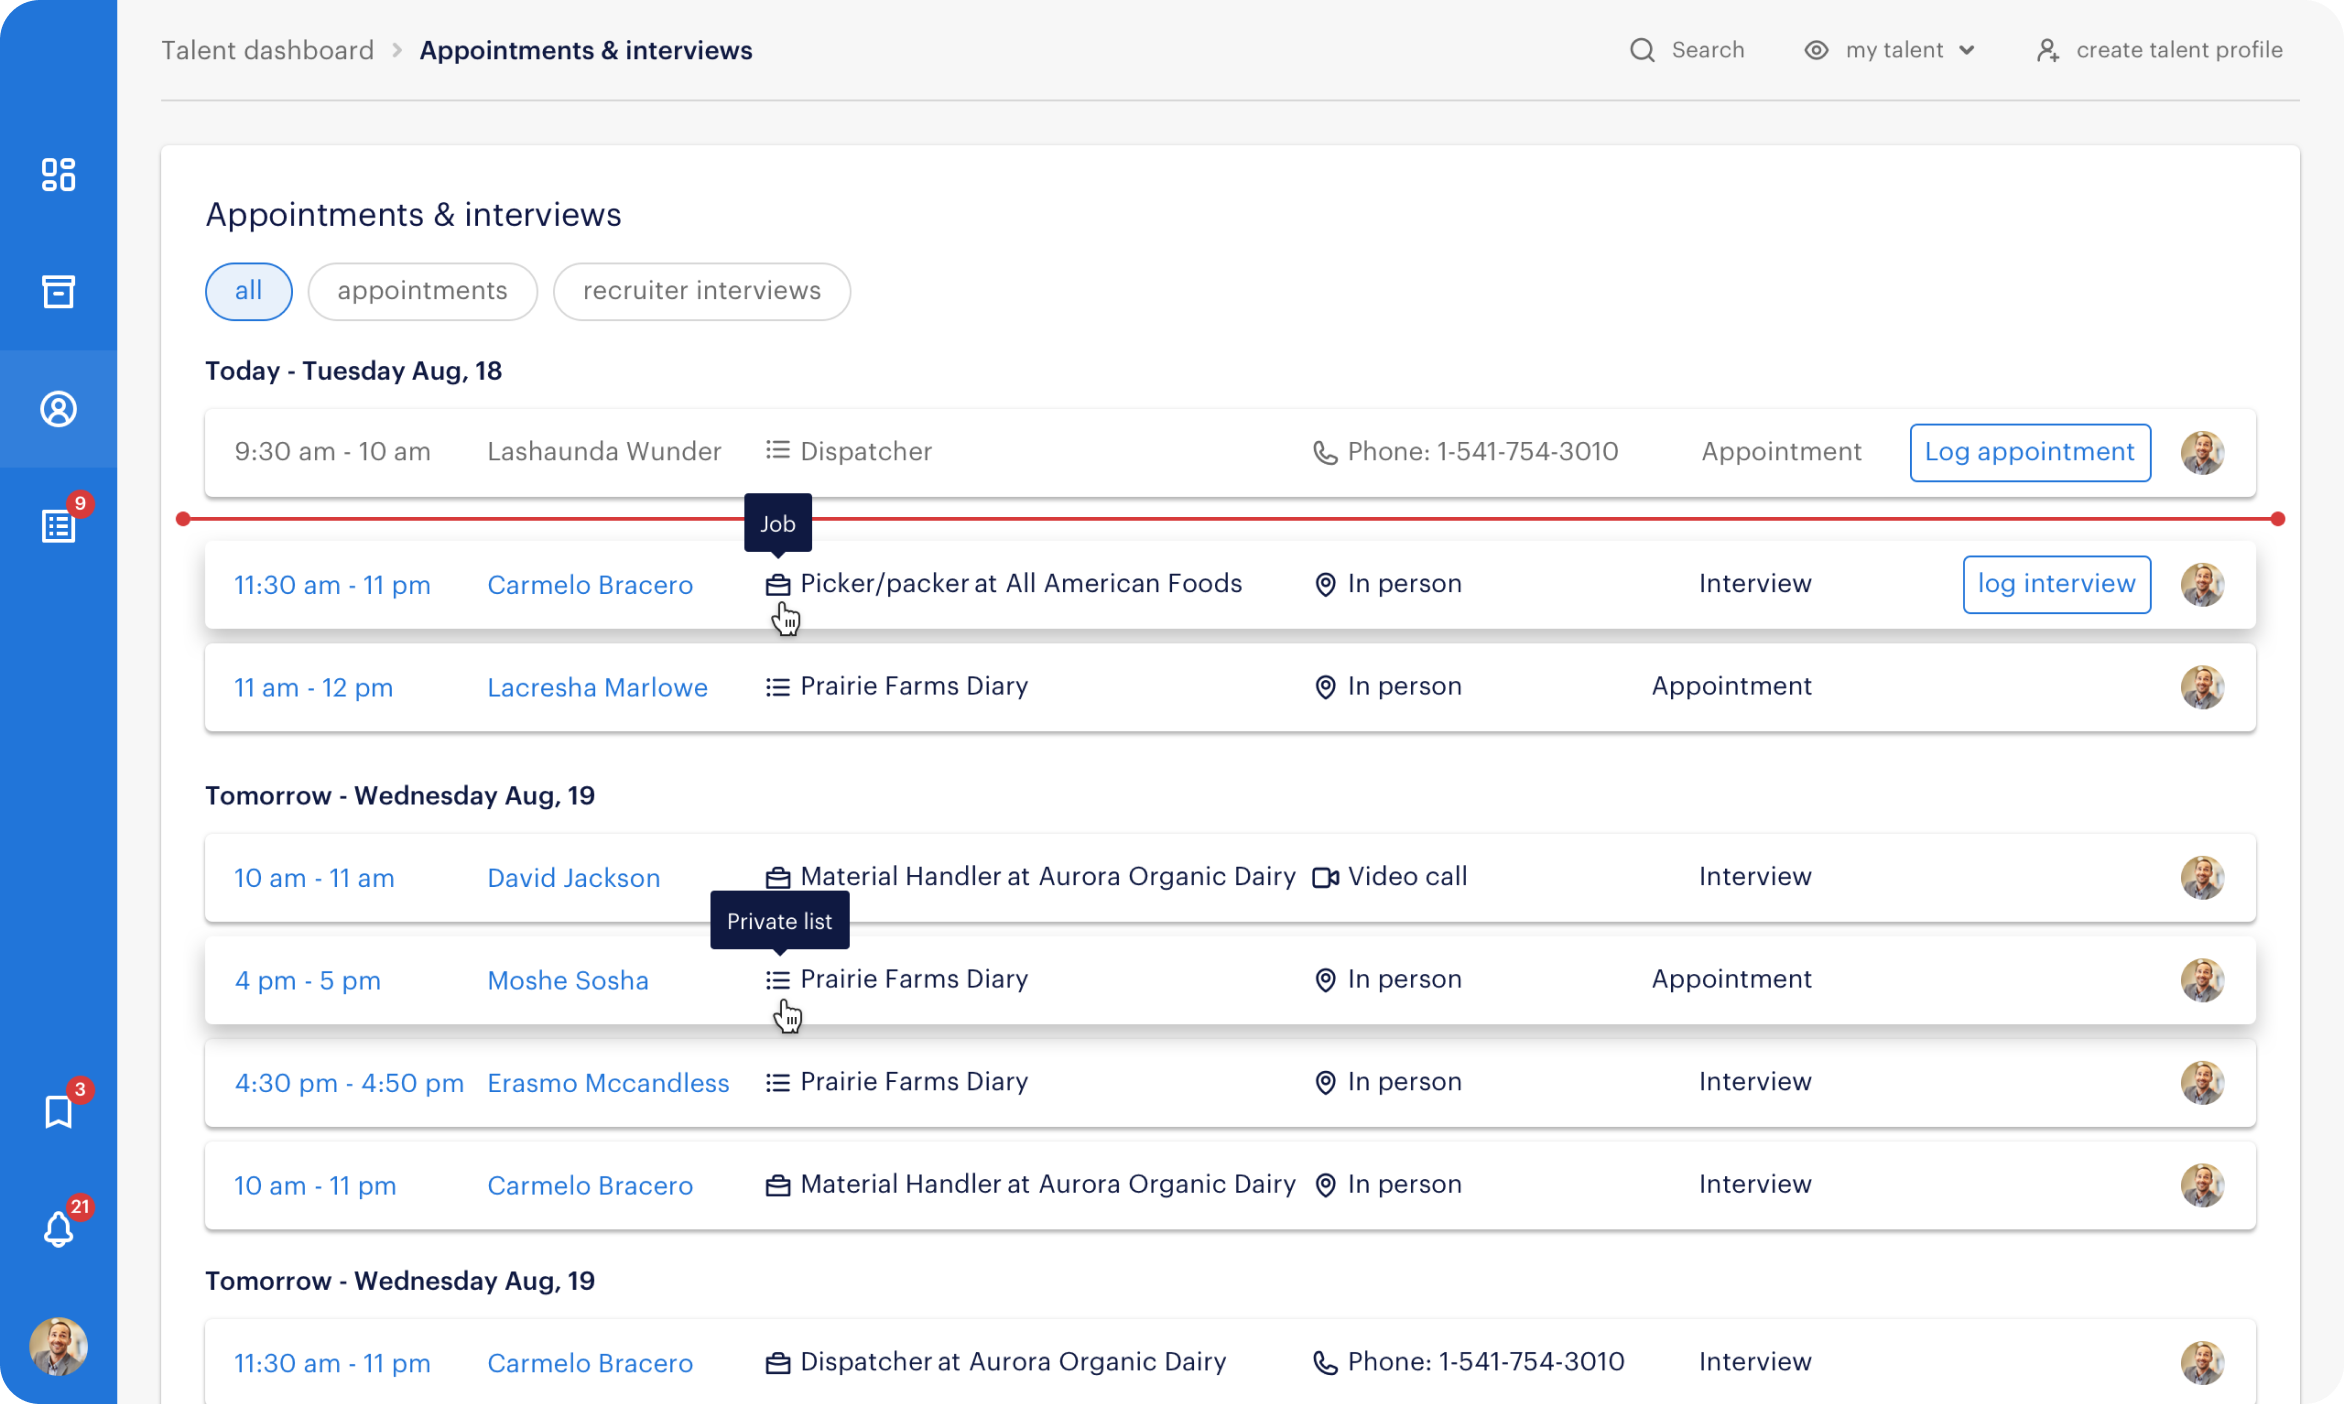
Task: Go to Talent dashboard breadcrumb
Action: (267, 50)
